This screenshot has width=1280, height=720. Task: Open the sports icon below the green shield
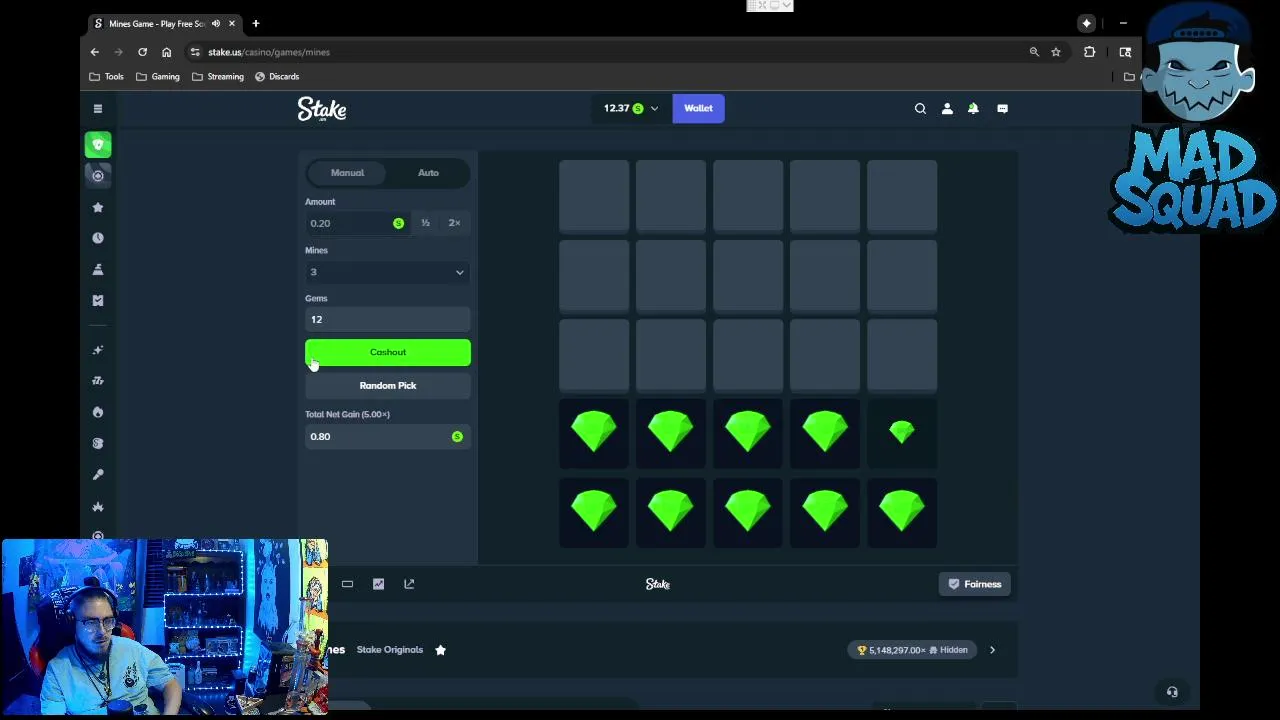pyautogui.click(x=98, y=176)
